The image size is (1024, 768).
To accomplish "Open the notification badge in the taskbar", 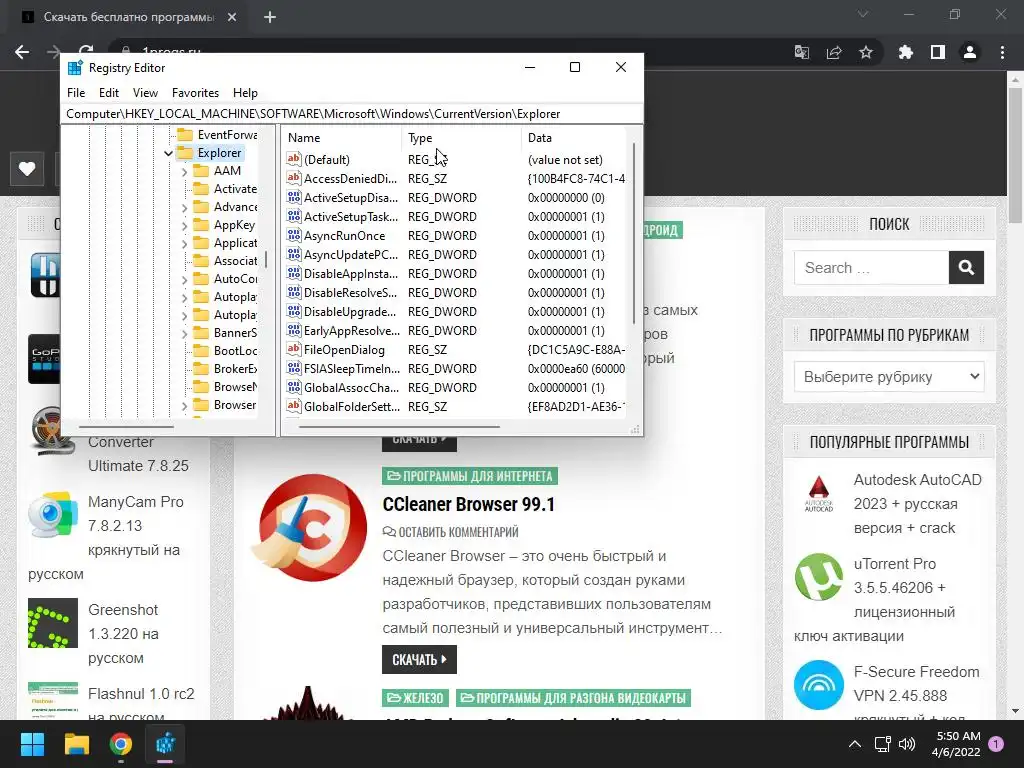I will click(x=996, y=744).
